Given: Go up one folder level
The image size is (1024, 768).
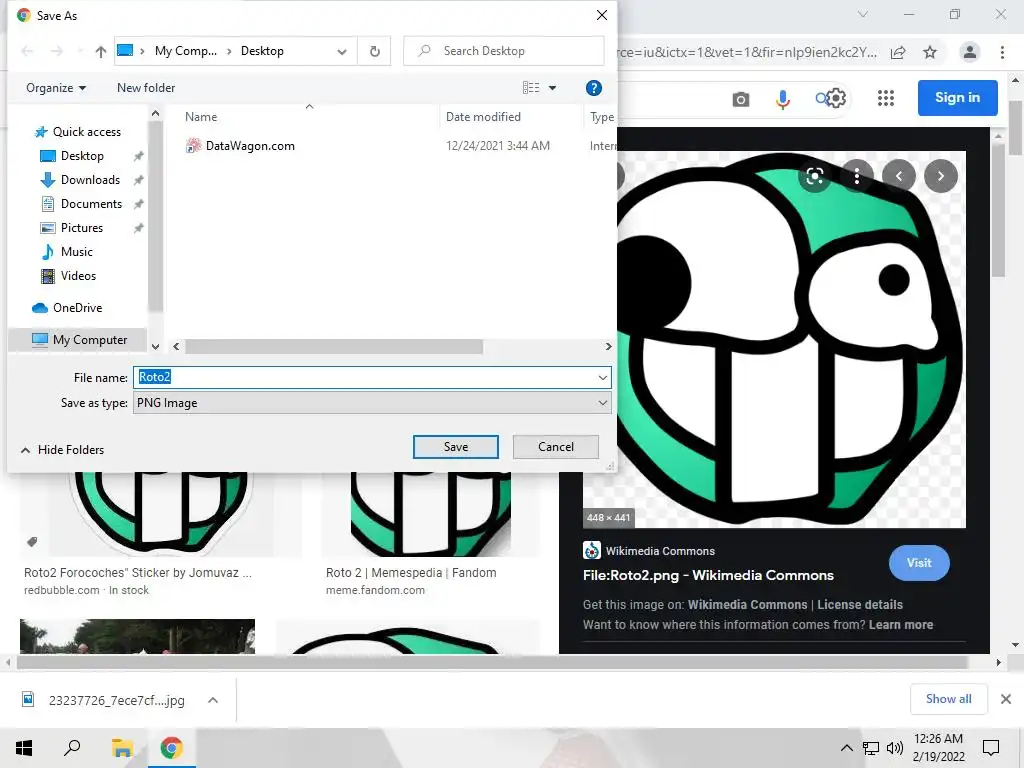Looking at the screenshot, I should point(101,51).
